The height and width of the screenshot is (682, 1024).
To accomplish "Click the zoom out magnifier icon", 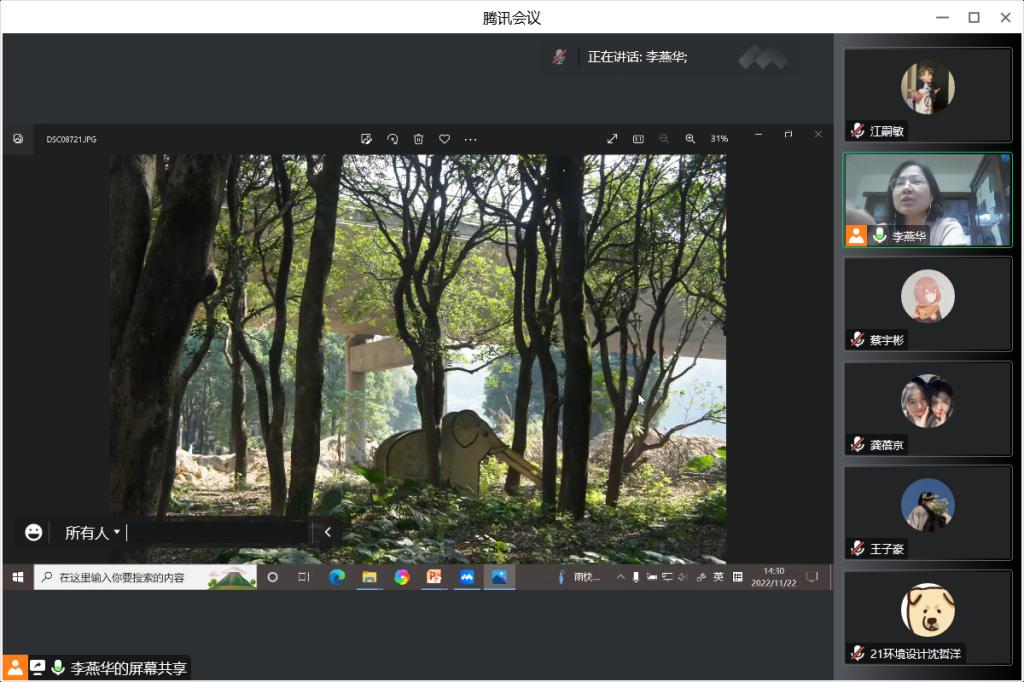I will coord(664,139).
